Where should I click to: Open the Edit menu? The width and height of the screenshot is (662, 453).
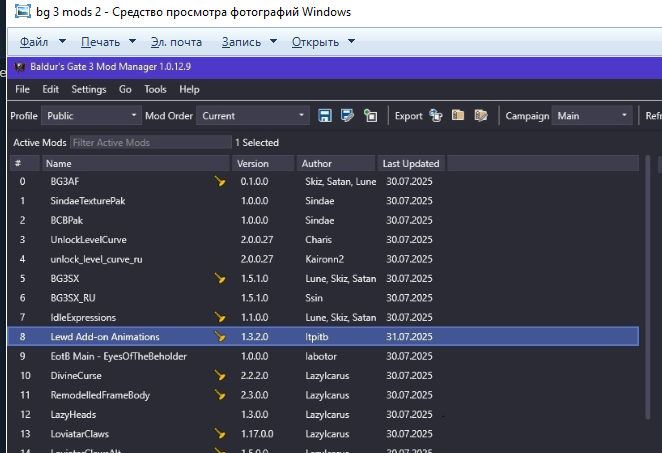click(50, 90)
